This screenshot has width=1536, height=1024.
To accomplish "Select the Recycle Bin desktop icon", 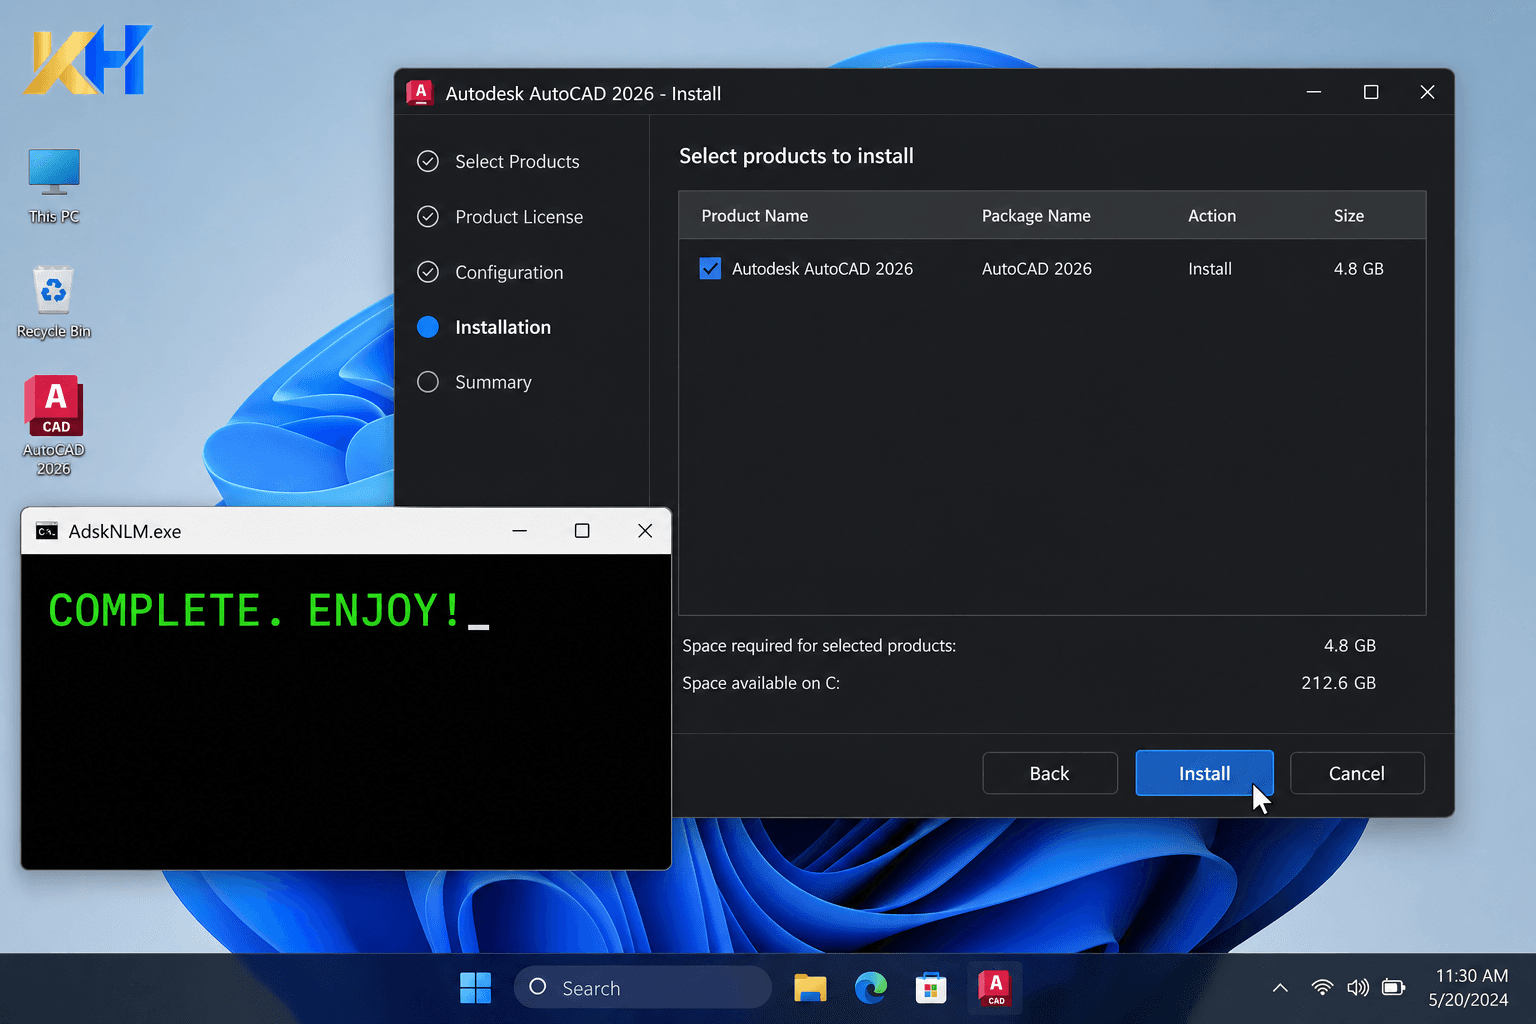I will pyautogui.click(x=54, y=302).
